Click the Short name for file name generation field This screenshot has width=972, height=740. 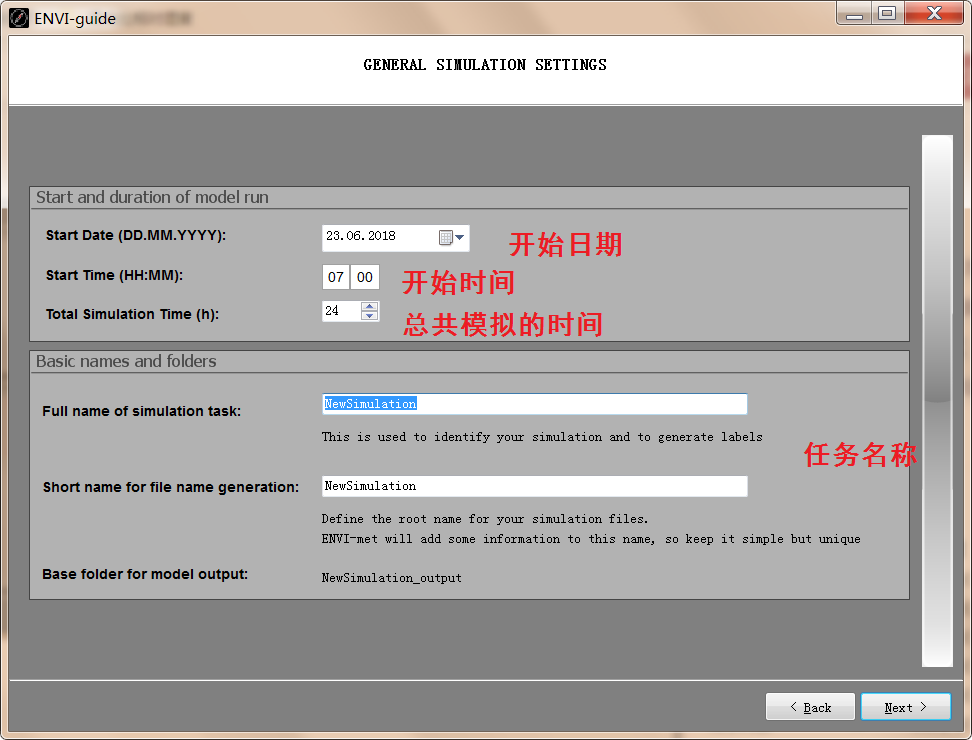point(534,486)
